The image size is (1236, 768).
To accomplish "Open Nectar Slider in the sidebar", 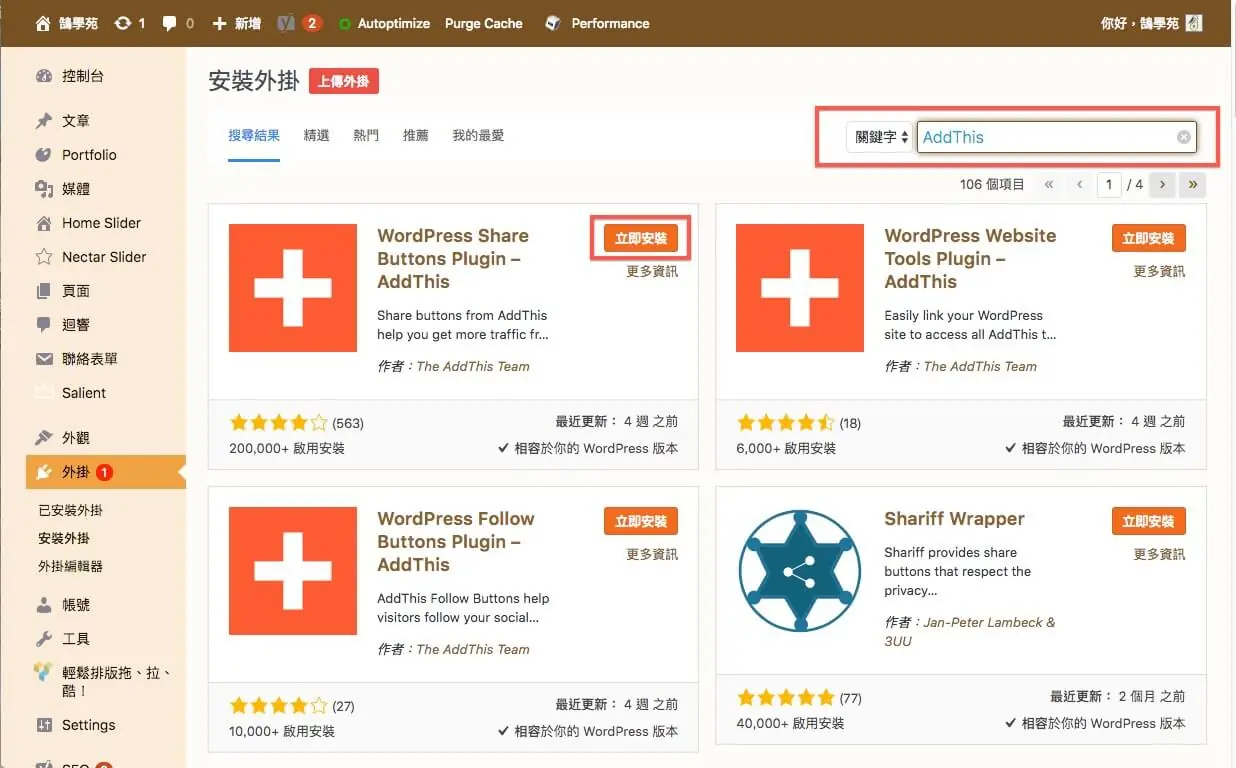I will [x=106, y=256].
